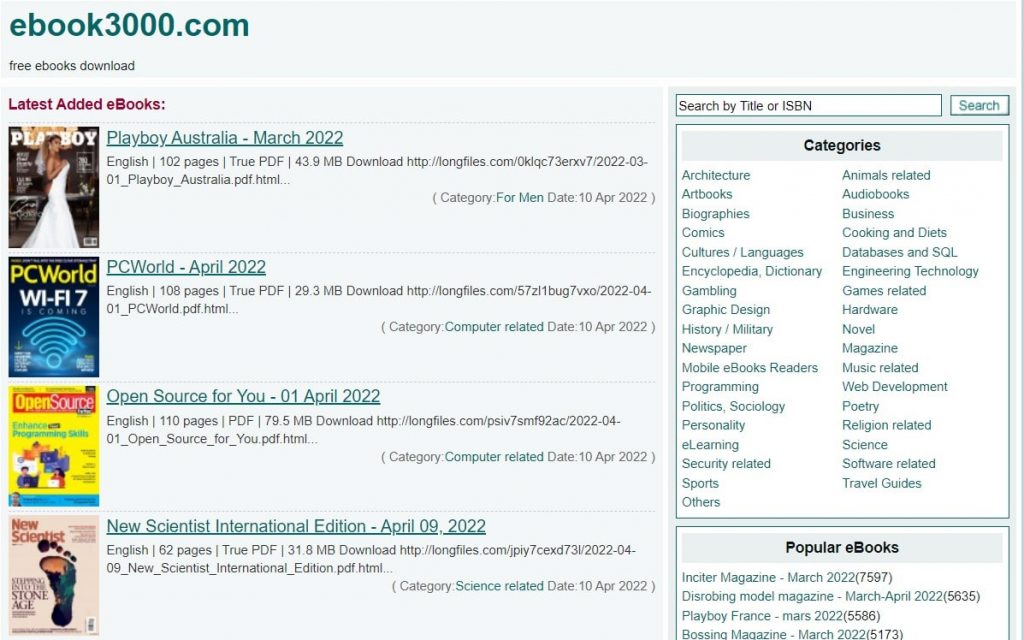
Task: Open PCWorld - April 2022 title link
Action: (x=186, y=267)
